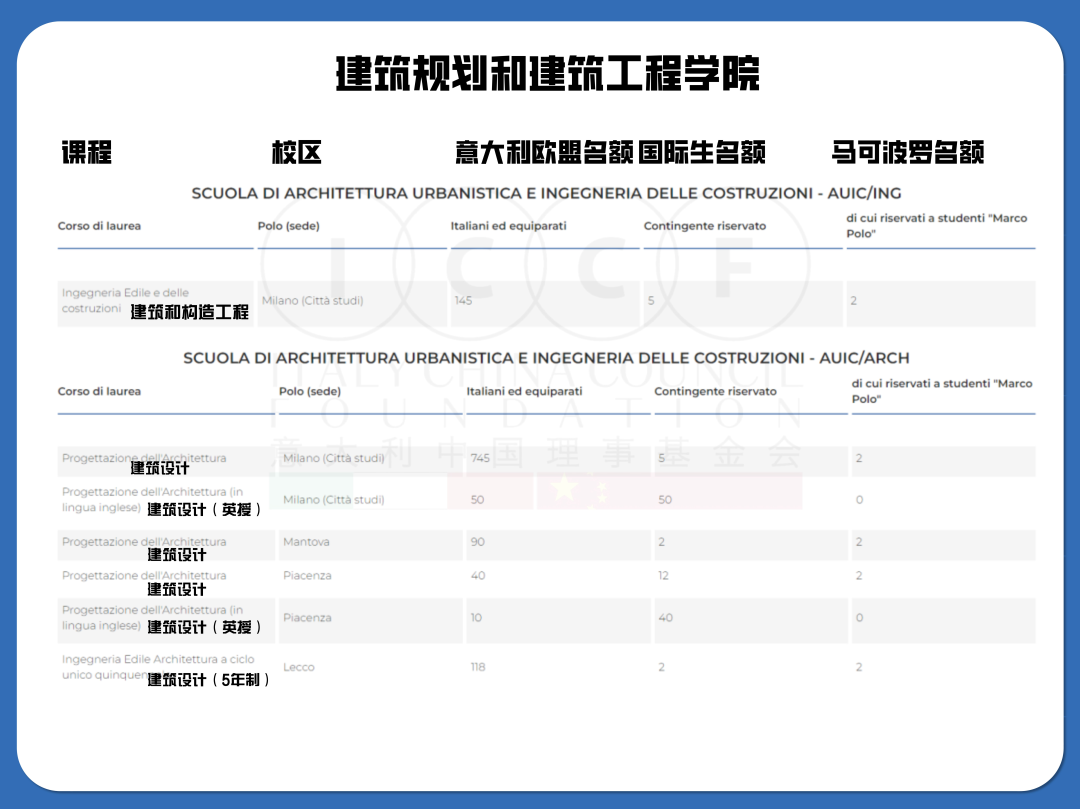This screenshot has height=809, width=1080.
Task: Click the English-taught Architettura course for Piacenza
Action: [152, 618]
